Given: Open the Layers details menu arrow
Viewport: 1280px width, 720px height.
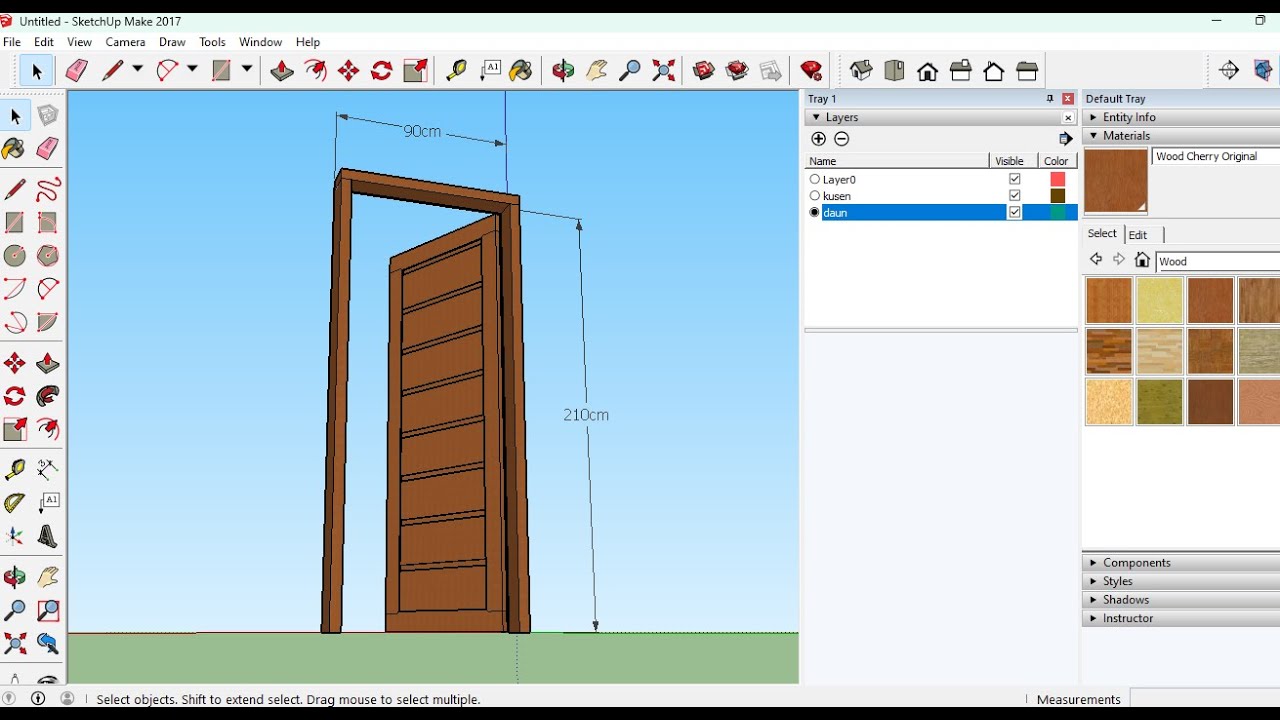Looking at the screenshot, I should pos(1065,139).
